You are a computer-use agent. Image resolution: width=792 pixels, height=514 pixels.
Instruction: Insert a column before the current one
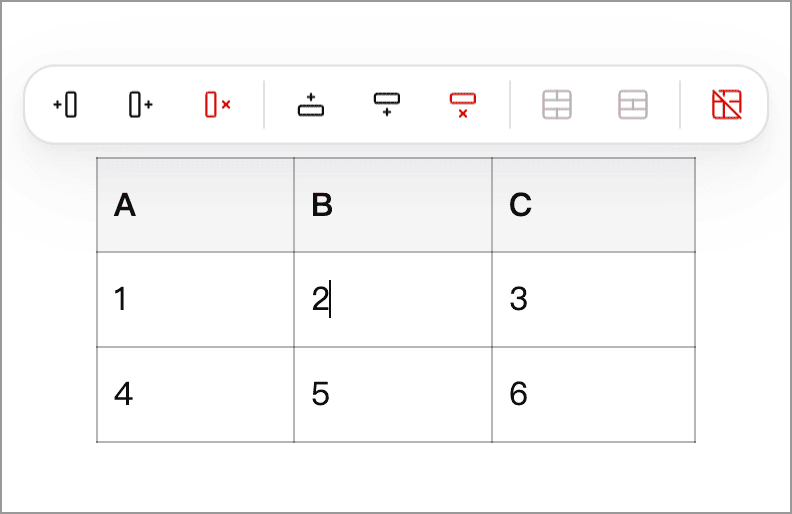point(65,104)
